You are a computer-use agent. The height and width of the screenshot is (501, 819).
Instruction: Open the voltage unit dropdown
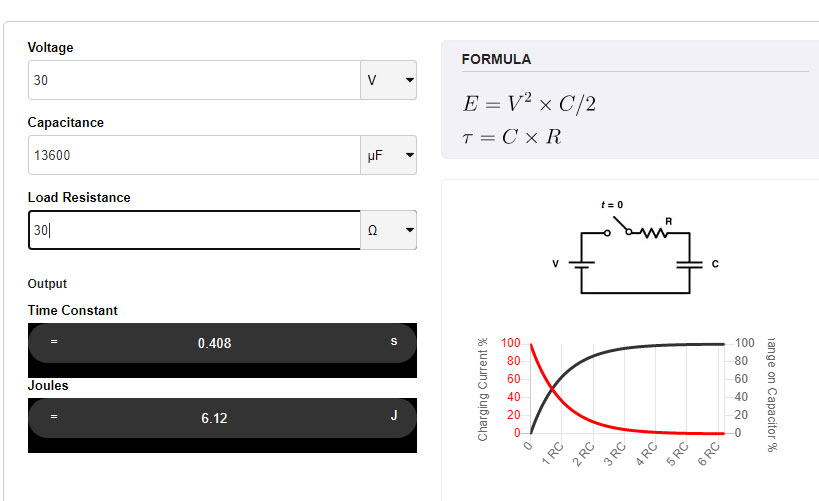point(388,80)
